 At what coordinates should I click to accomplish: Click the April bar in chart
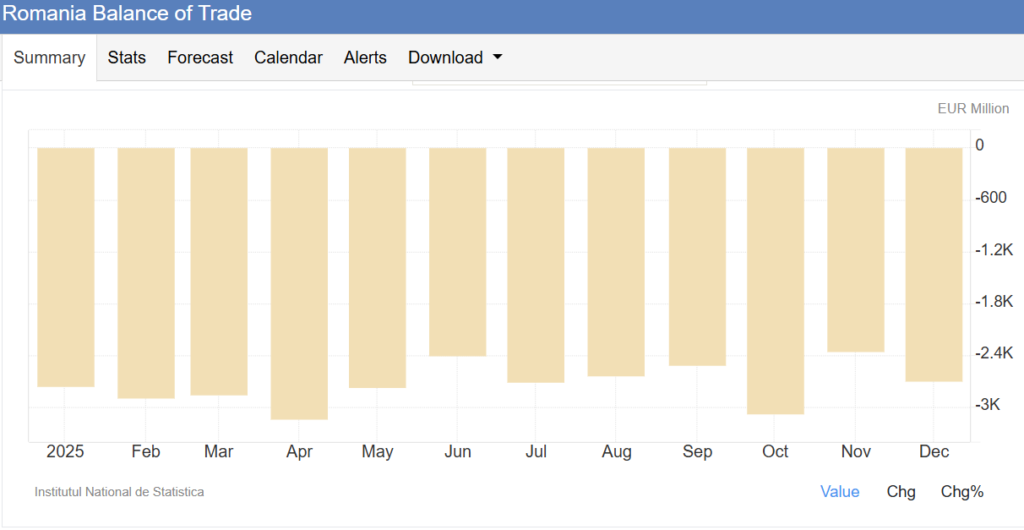tap(299, 283)
